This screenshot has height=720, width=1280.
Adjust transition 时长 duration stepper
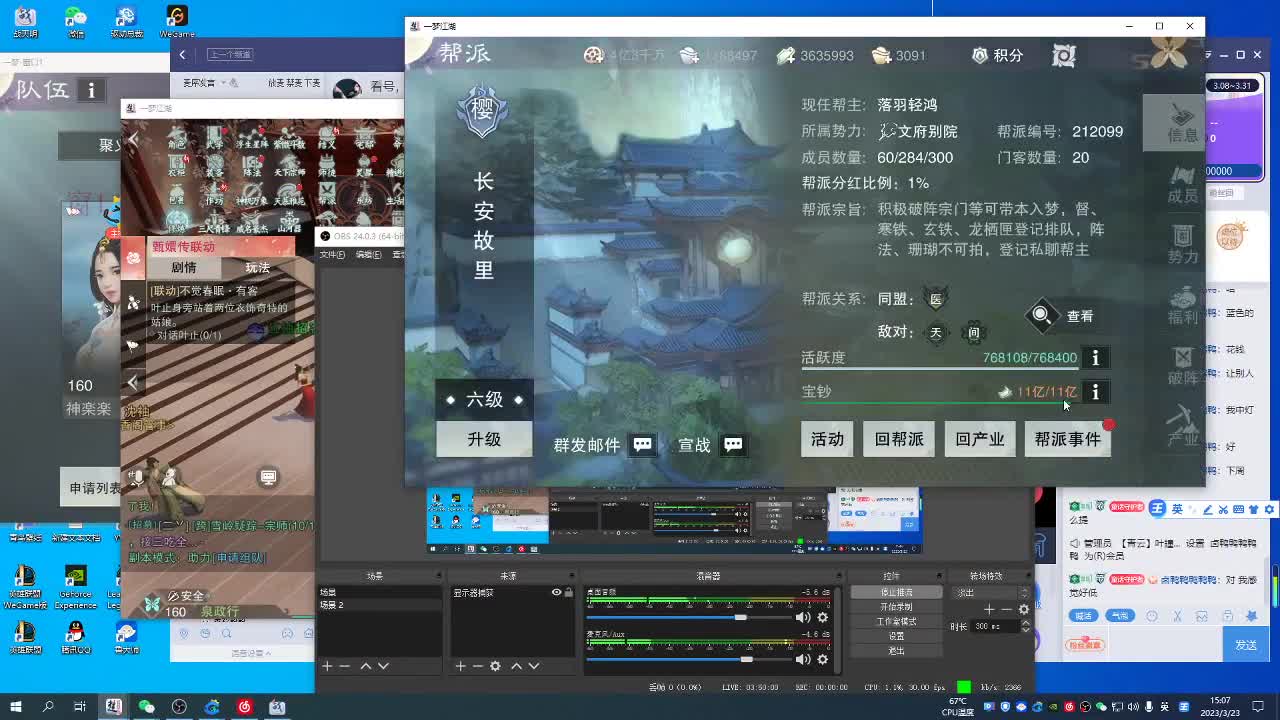[x=1026, y=626]
